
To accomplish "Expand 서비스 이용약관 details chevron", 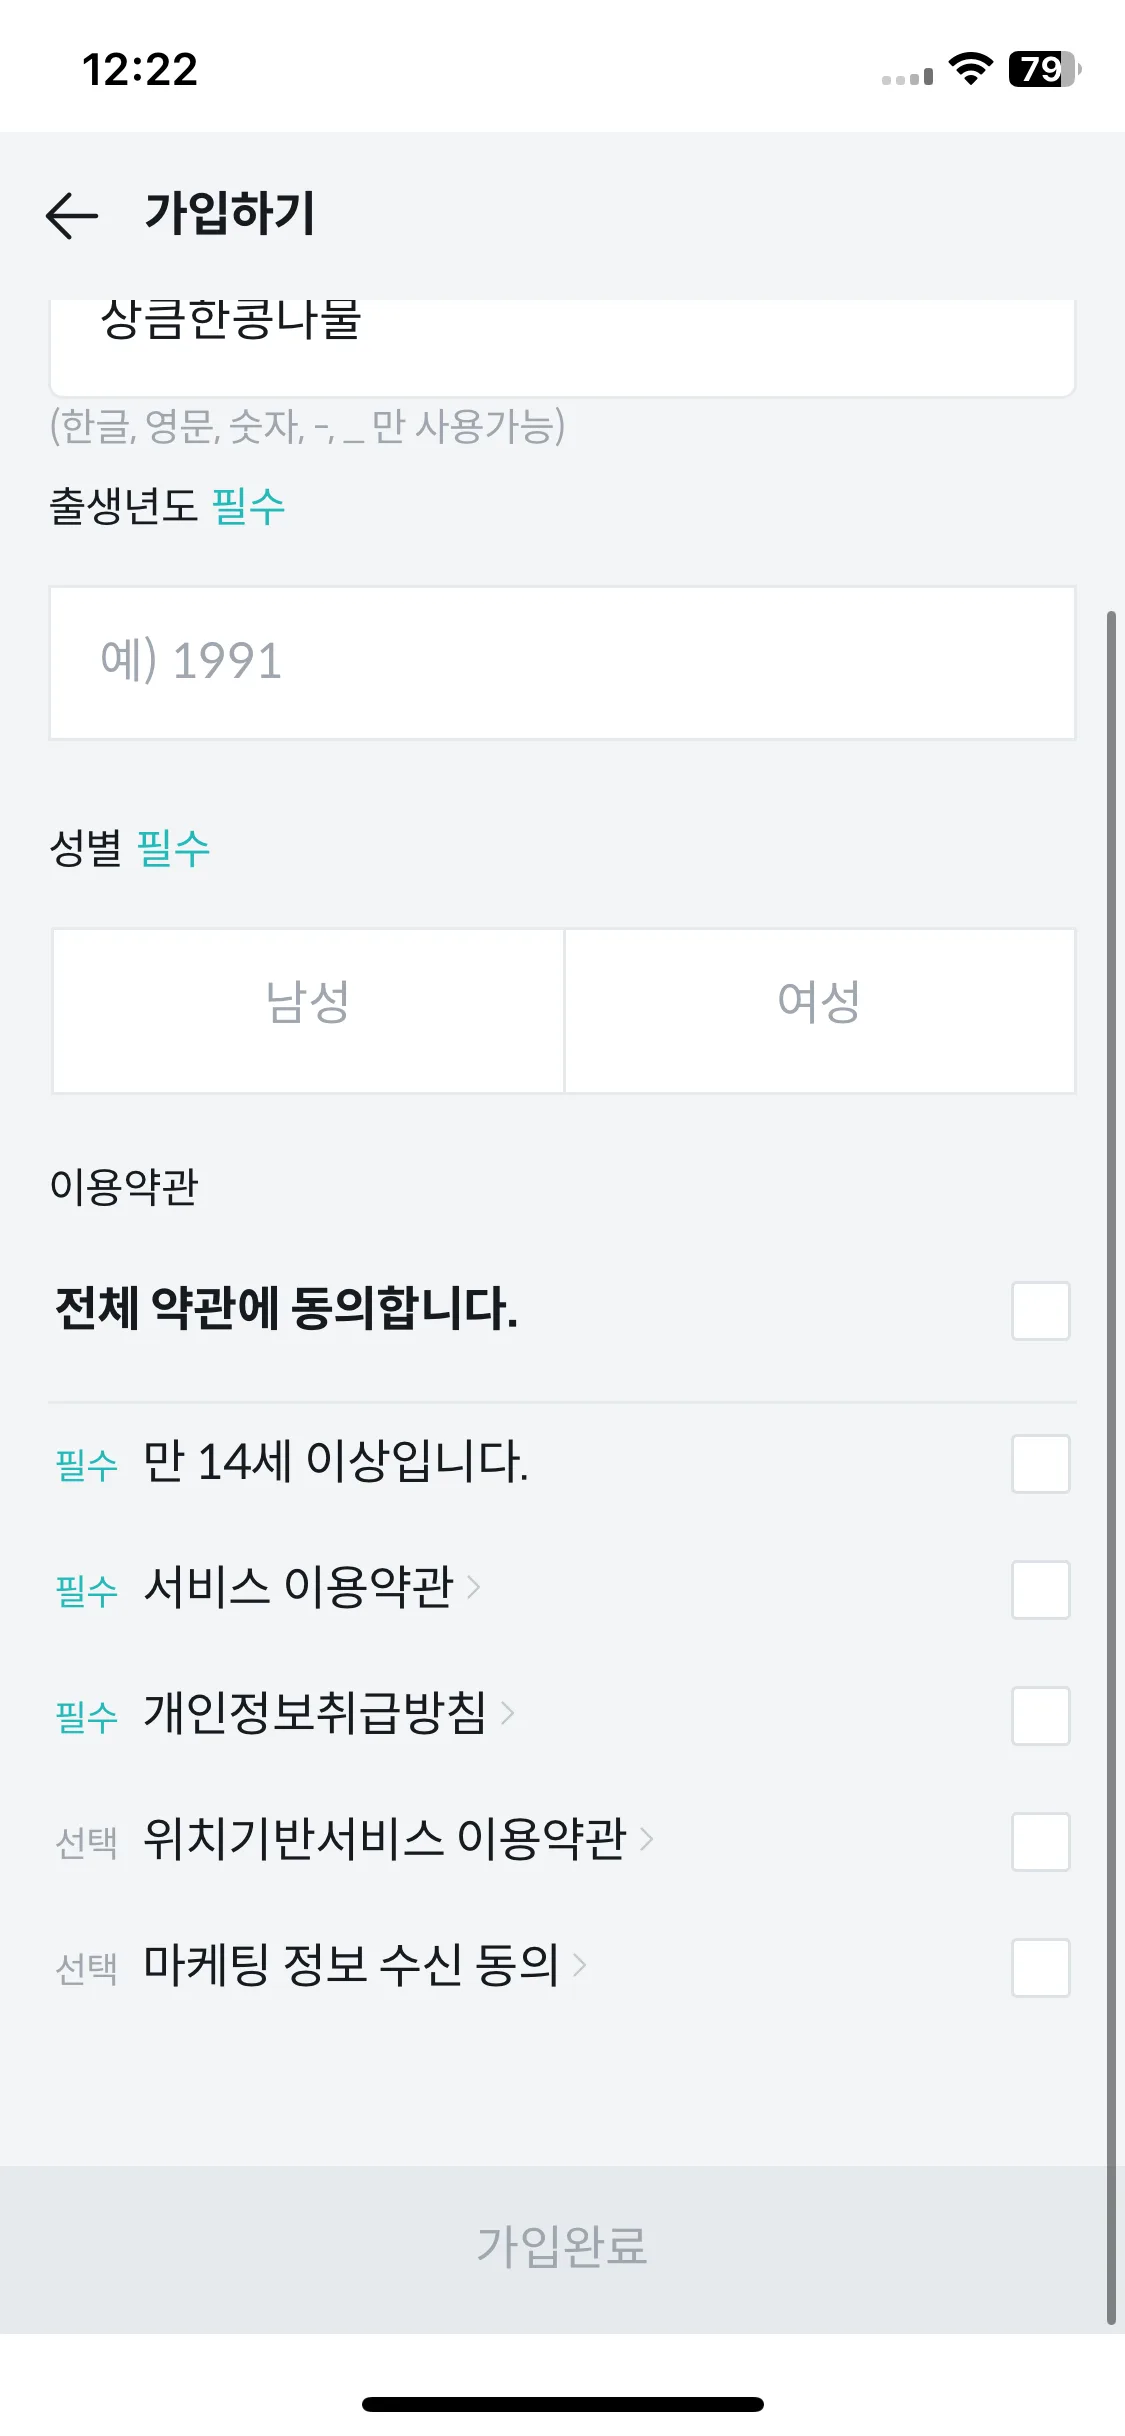I will point(474,1587).
